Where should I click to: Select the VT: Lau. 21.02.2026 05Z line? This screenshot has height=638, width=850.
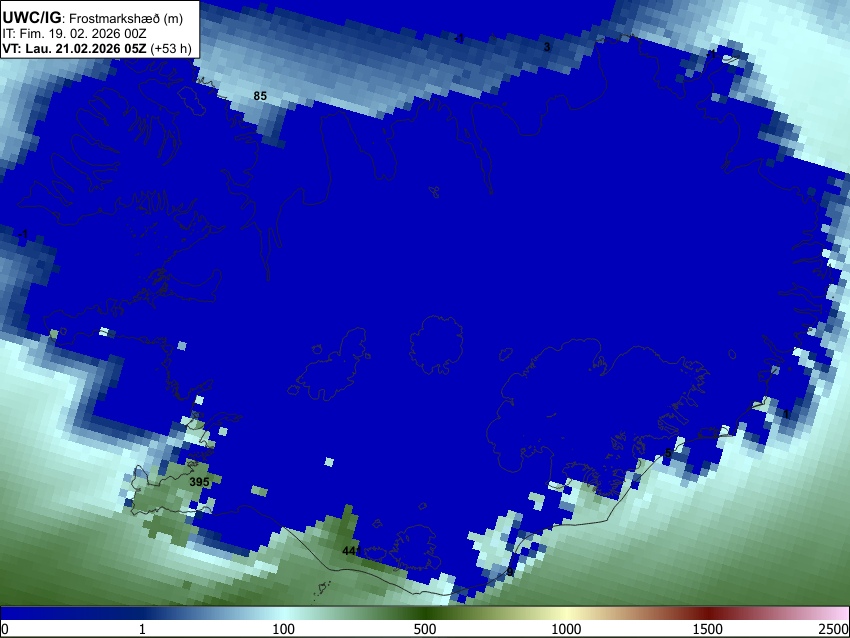pyautogui.click(x=97, y=48)
